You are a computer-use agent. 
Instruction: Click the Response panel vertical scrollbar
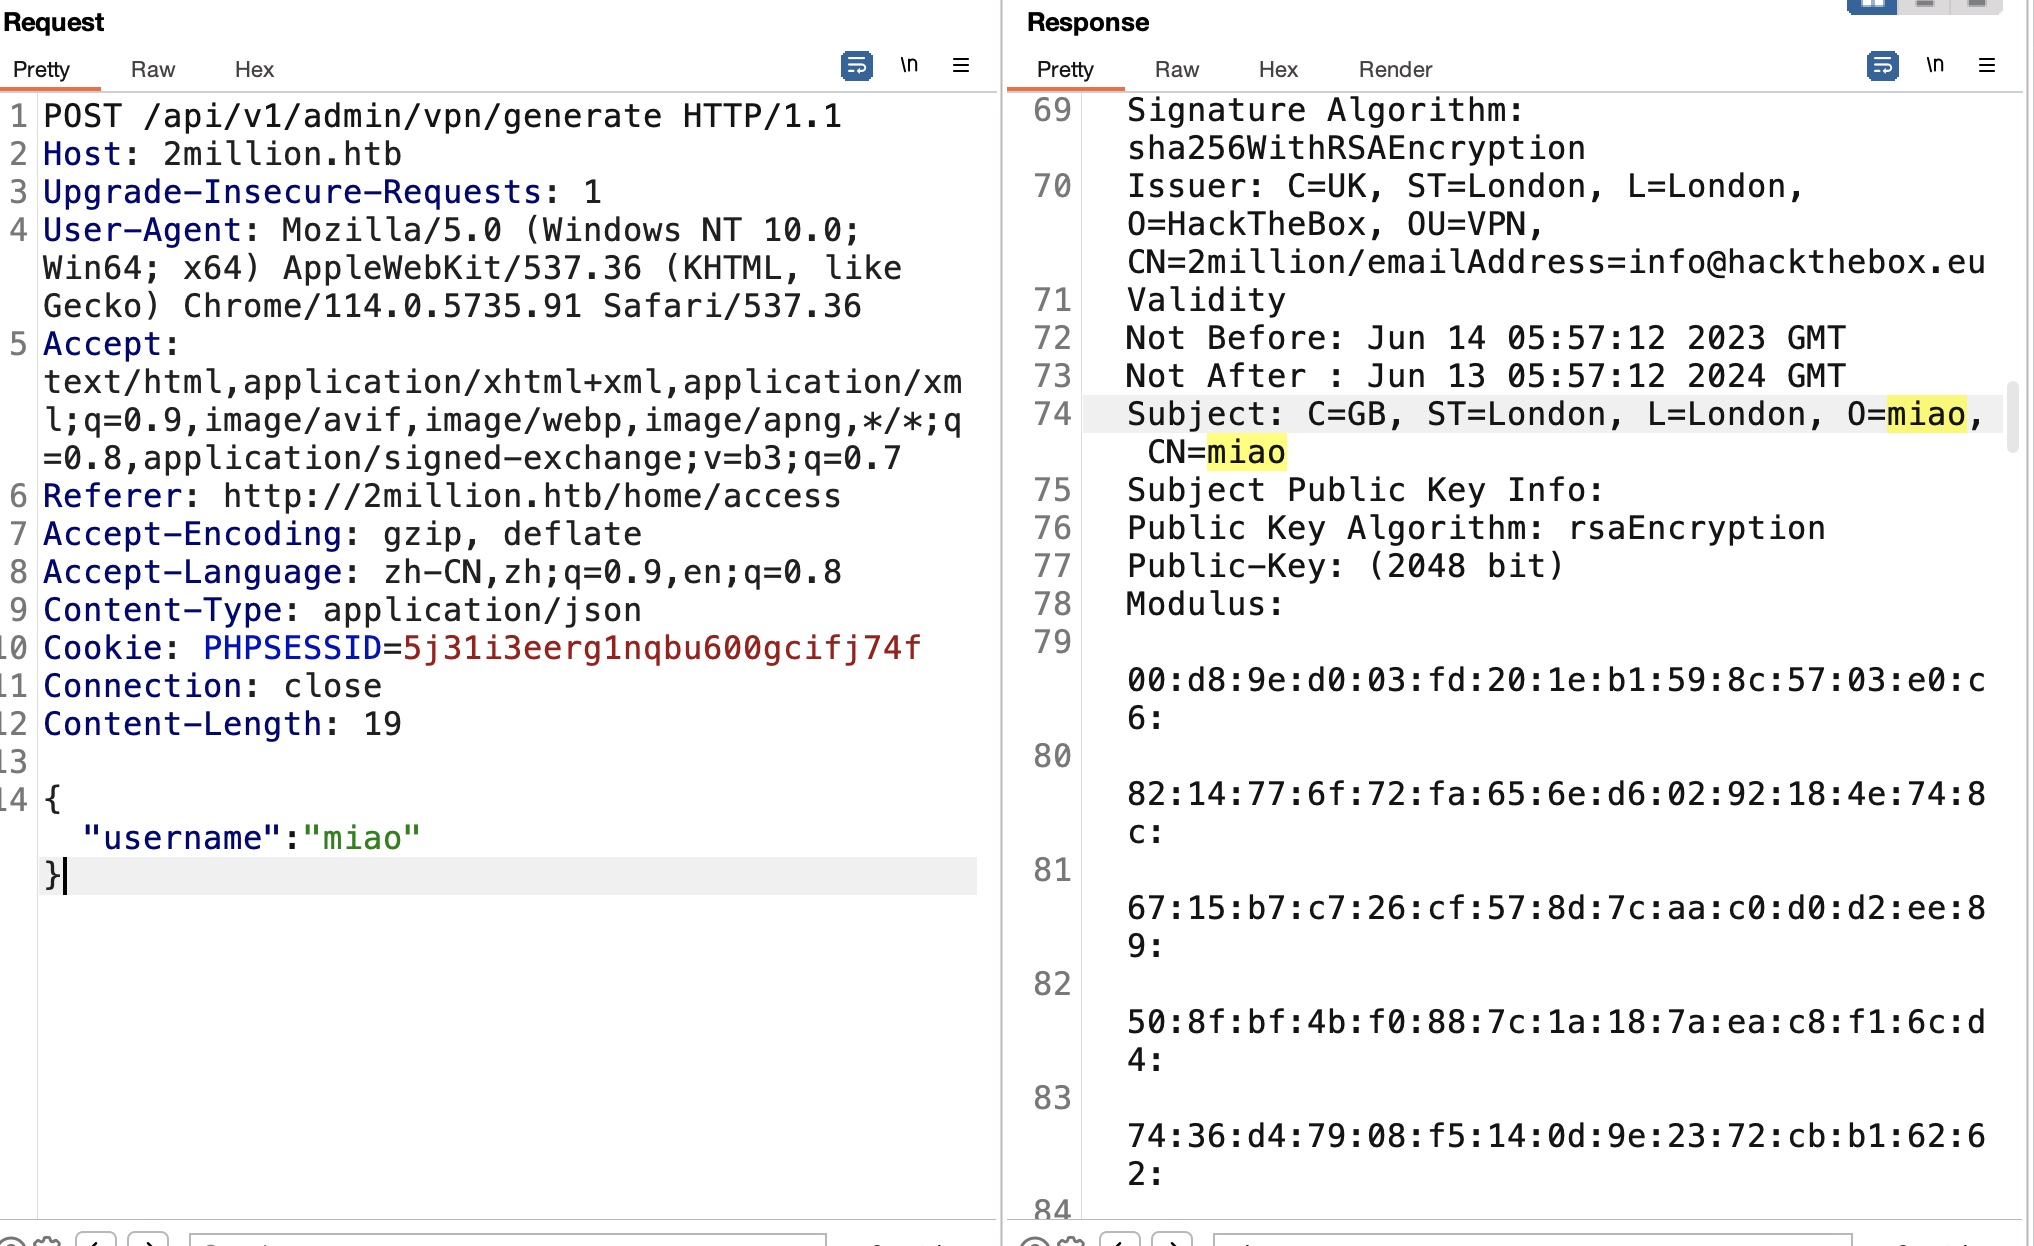coord(2012,416)
